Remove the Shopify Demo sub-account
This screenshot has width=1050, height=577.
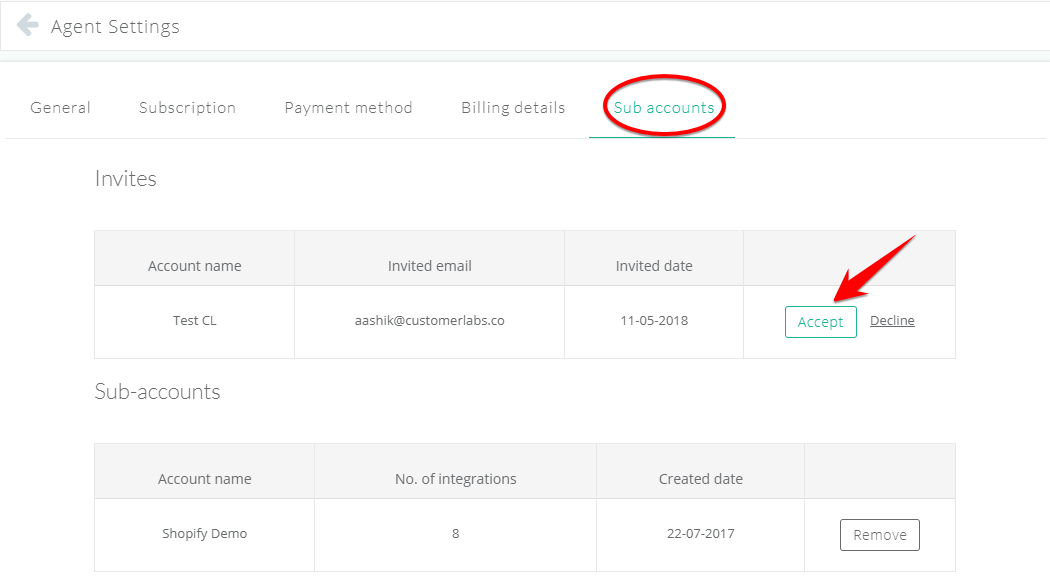(x=879, y=535)
